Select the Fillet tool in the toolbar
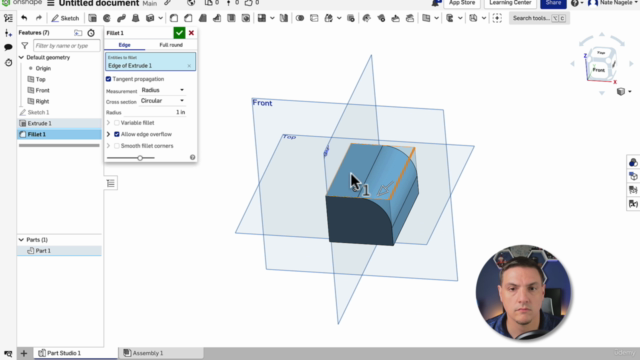This screenshot has width=640, height=360. tap(174, 18)
